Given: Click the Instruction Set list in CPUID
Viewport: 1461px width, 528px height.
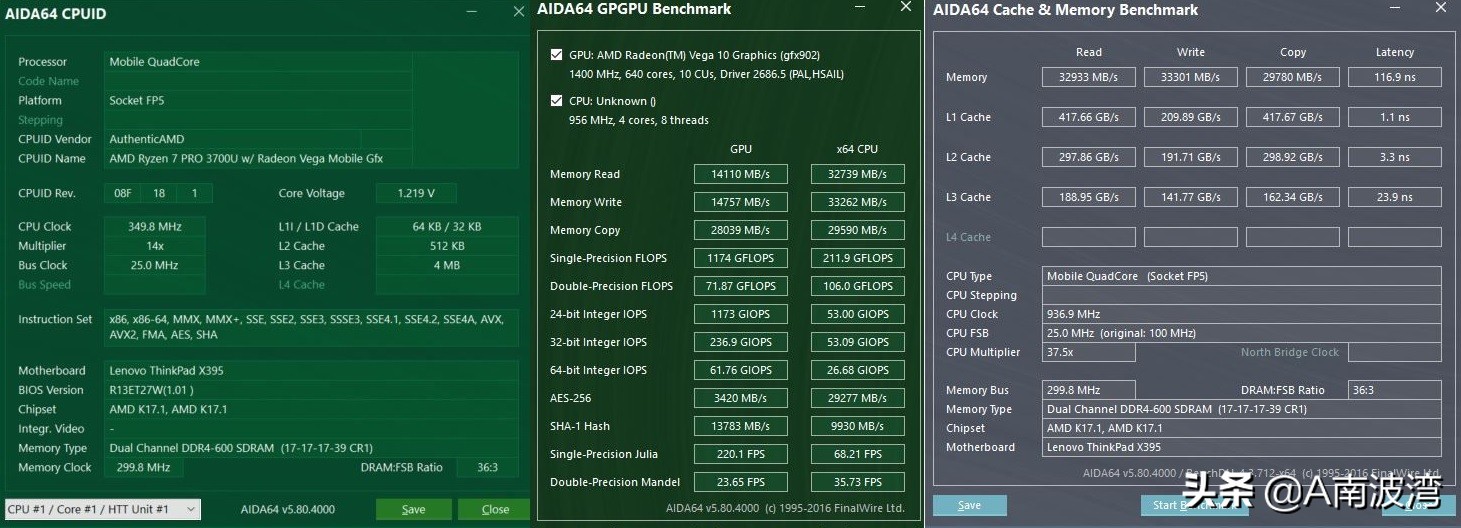Looking at the screenshot, I should tap(310, 327).
